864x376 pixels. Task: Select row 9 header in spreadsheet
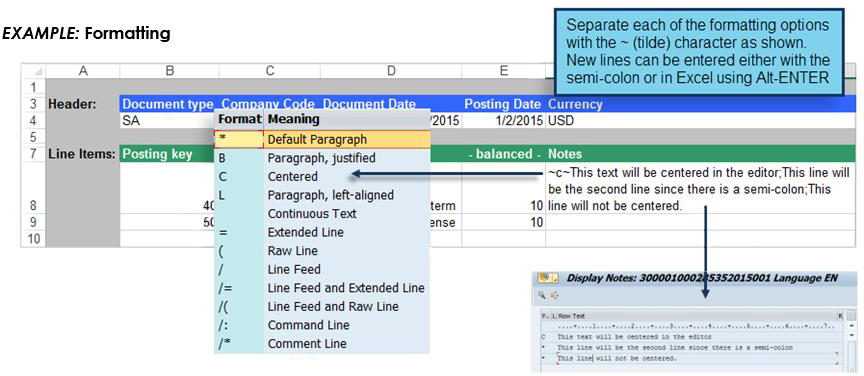tap(34, 223)
